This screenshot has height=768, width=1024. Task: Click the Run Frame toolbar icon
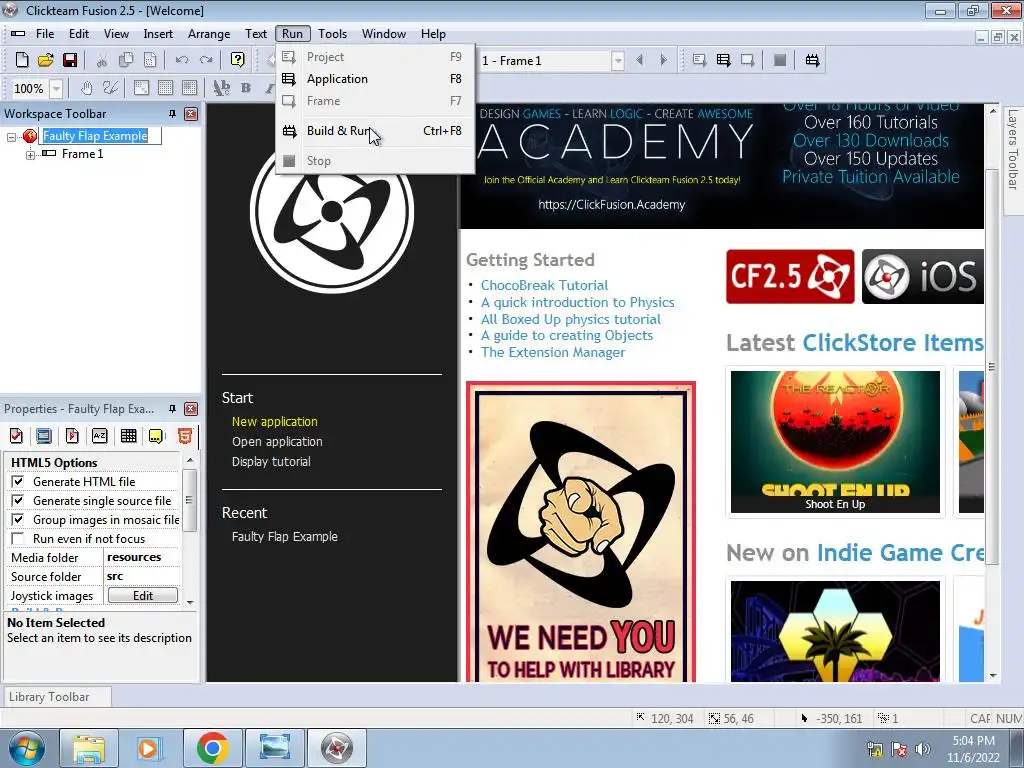click(747, 60)
